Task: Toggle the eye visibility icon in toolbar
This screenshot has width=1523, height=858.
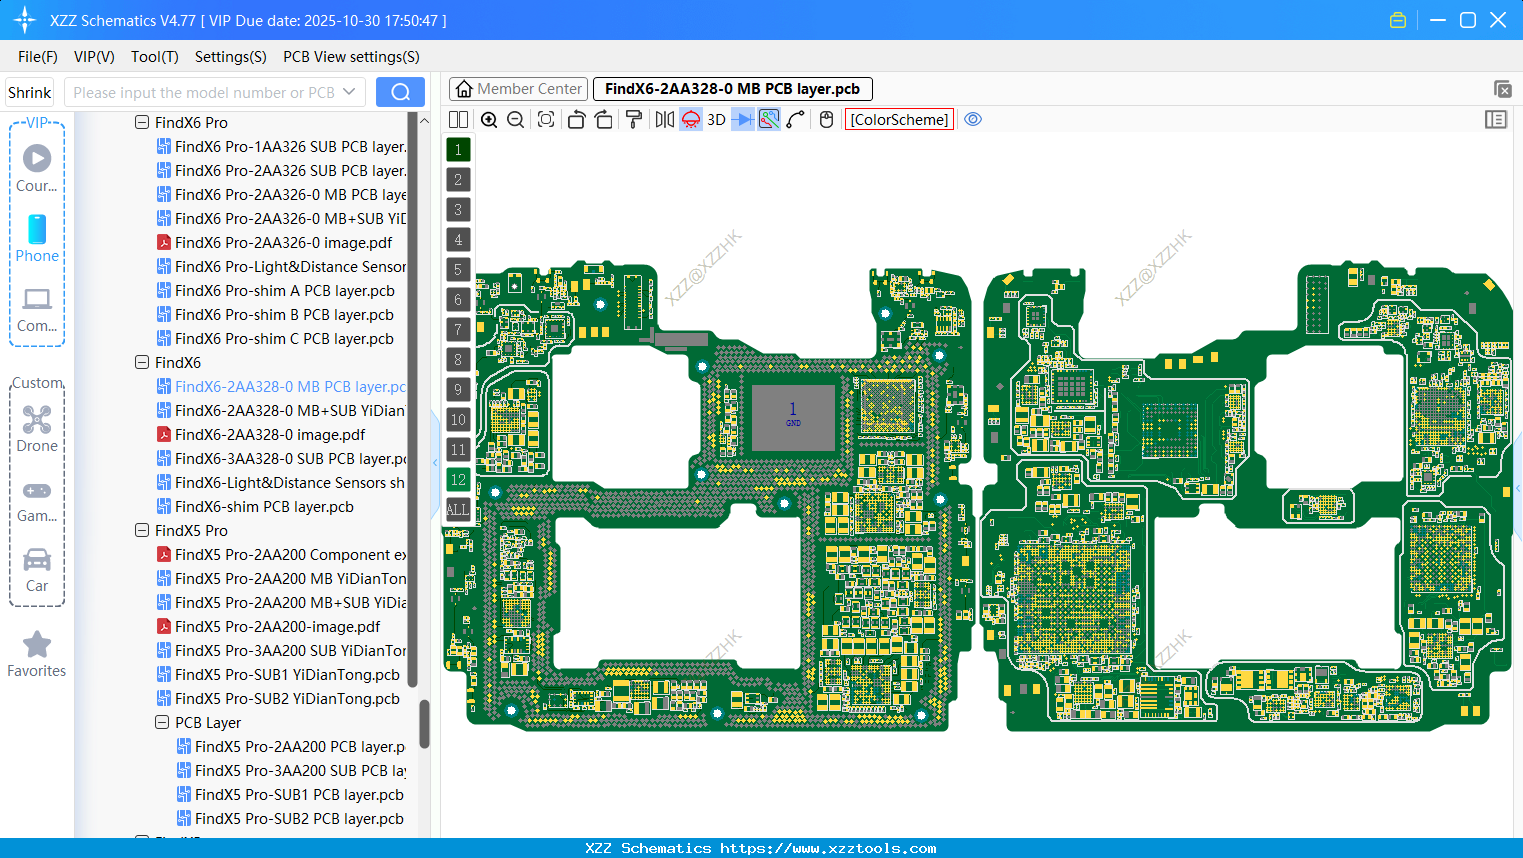Action: [x=973, y=119]
